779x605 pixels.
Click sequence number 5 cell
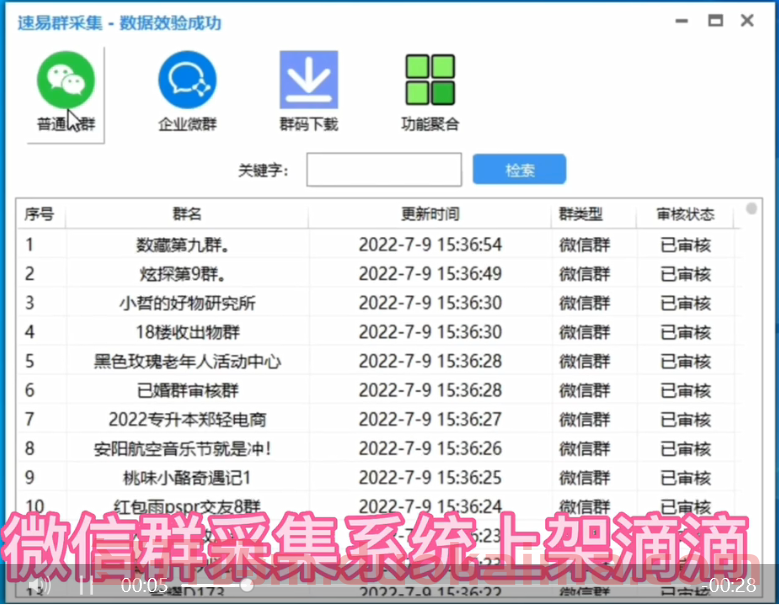(x=30, y=361)
